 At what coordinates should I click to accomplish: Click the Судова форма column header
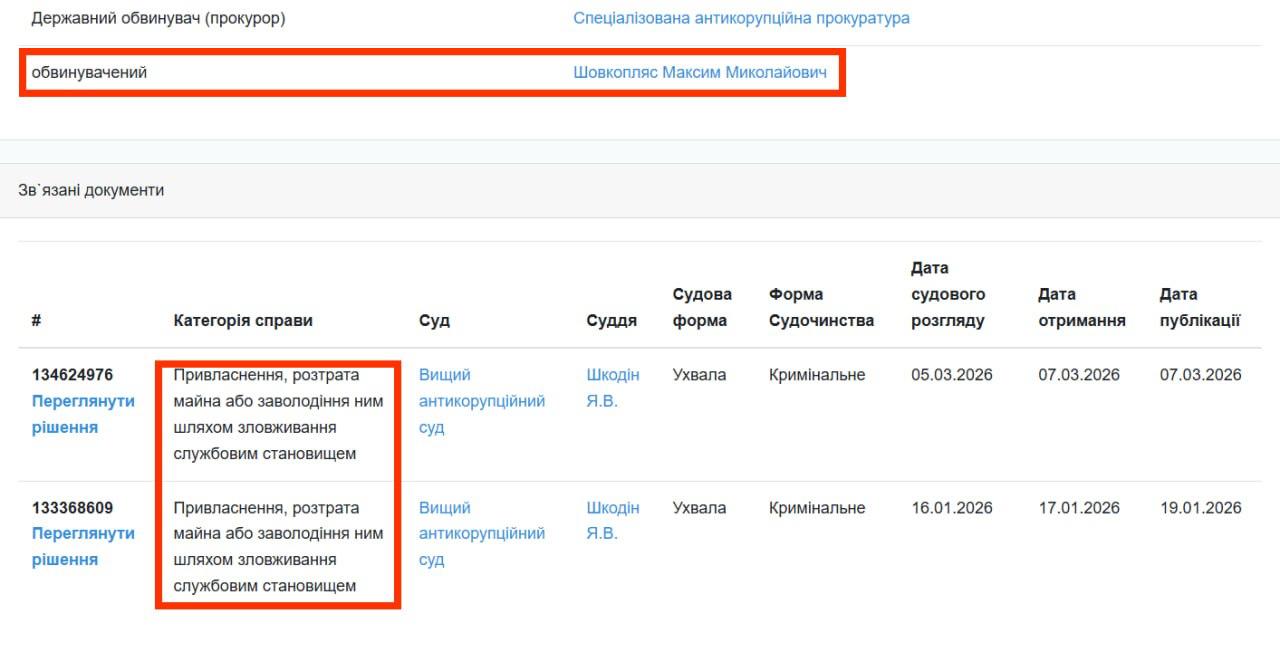[x=702, y=307]
